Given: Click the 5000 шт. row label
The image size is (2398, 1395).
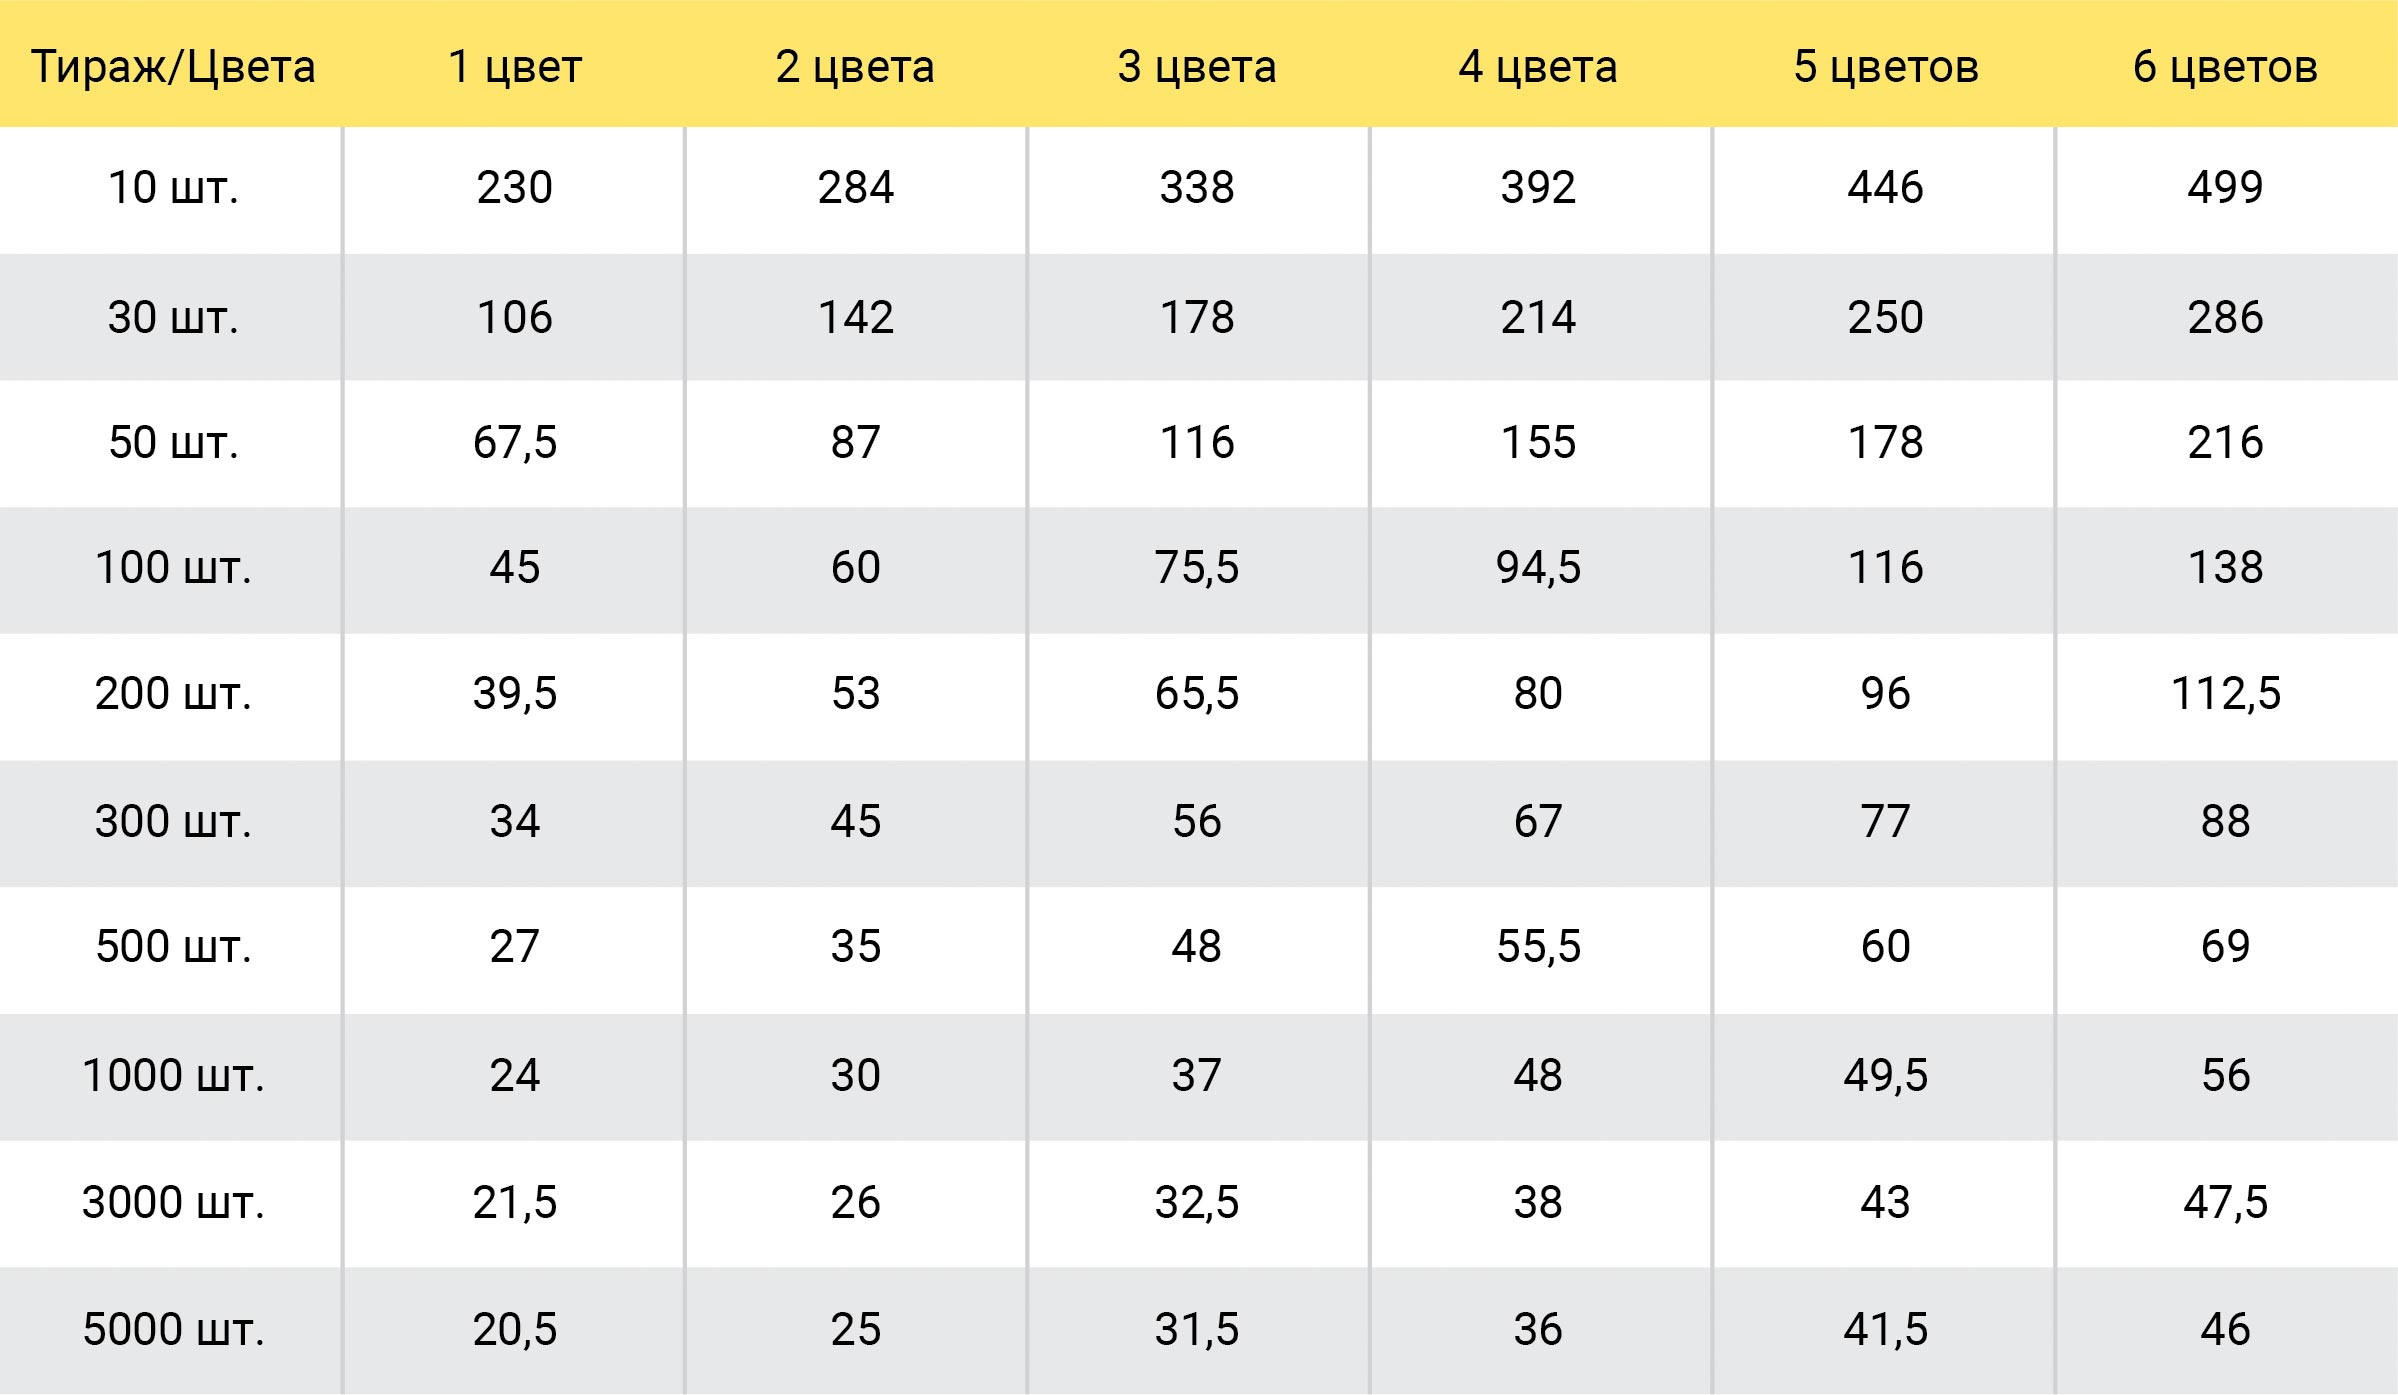Looking at the screenshot, I should tap(173, 1329).
